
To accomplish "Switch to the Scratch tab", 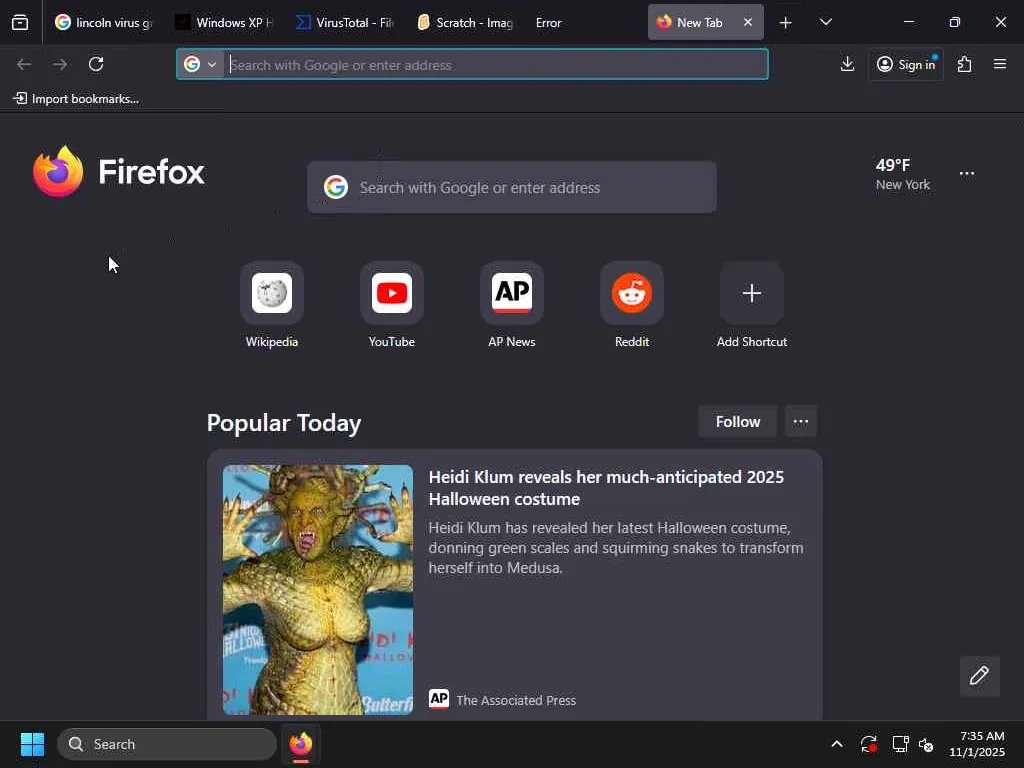I will point(465,23).
